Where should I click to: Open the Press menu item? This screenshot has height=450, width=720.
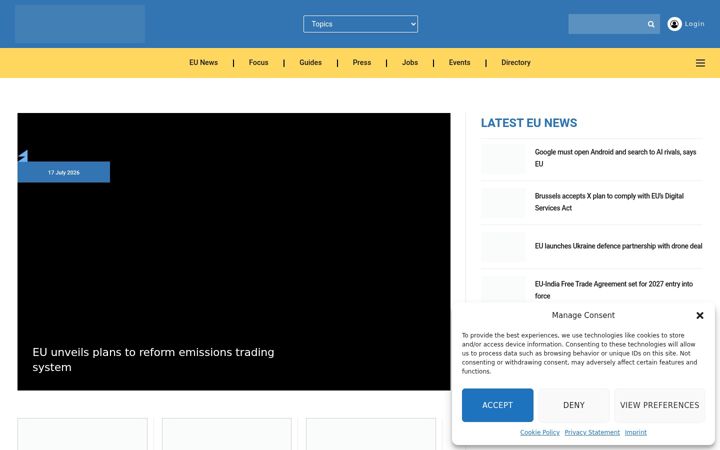point(362,62)
